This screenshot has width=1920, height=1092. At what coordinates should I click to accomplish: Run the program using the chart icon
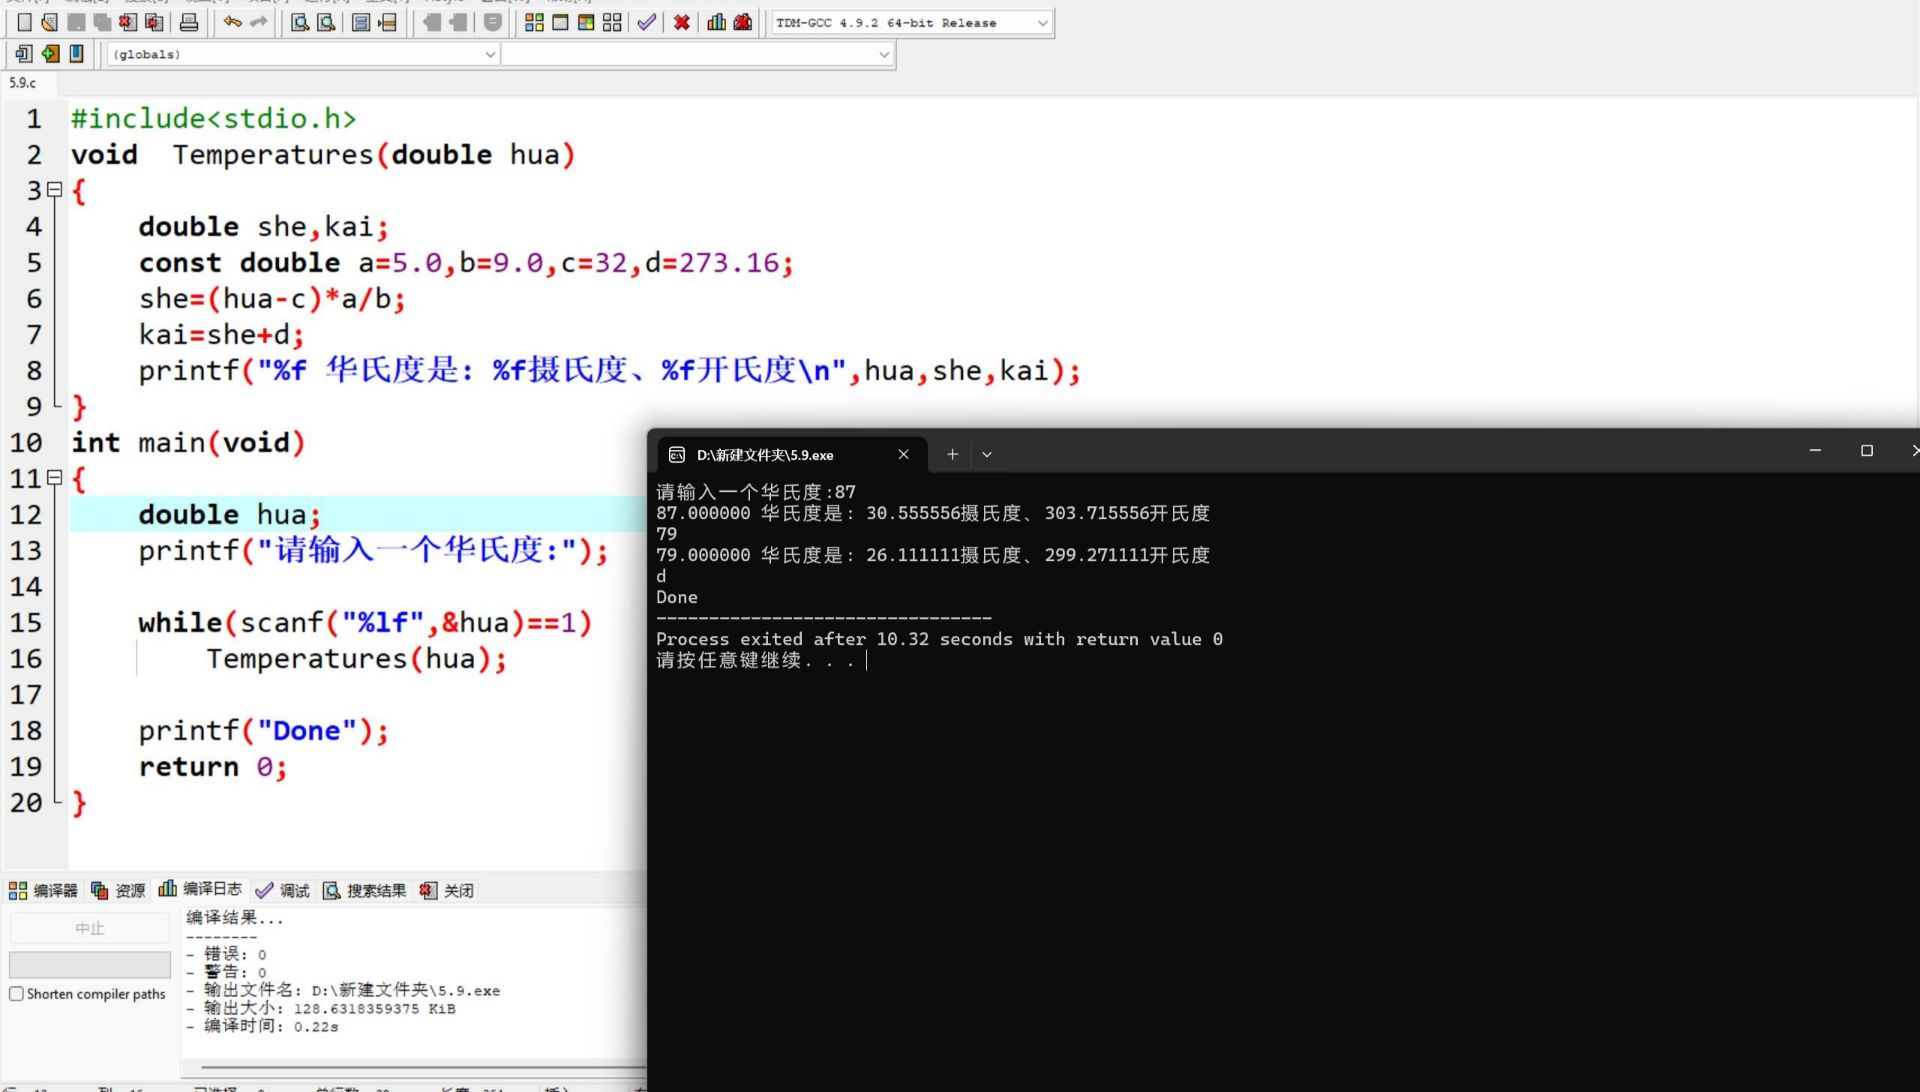tap(715, 22)
